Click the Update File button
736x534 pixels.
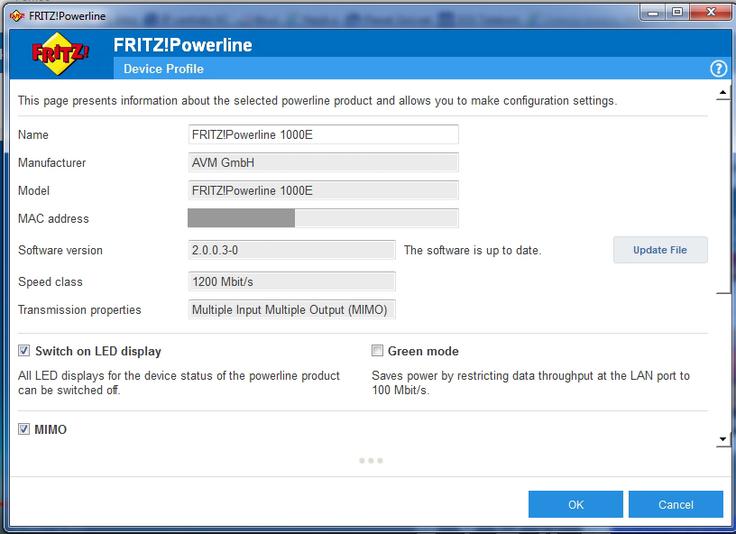(660, 250)
